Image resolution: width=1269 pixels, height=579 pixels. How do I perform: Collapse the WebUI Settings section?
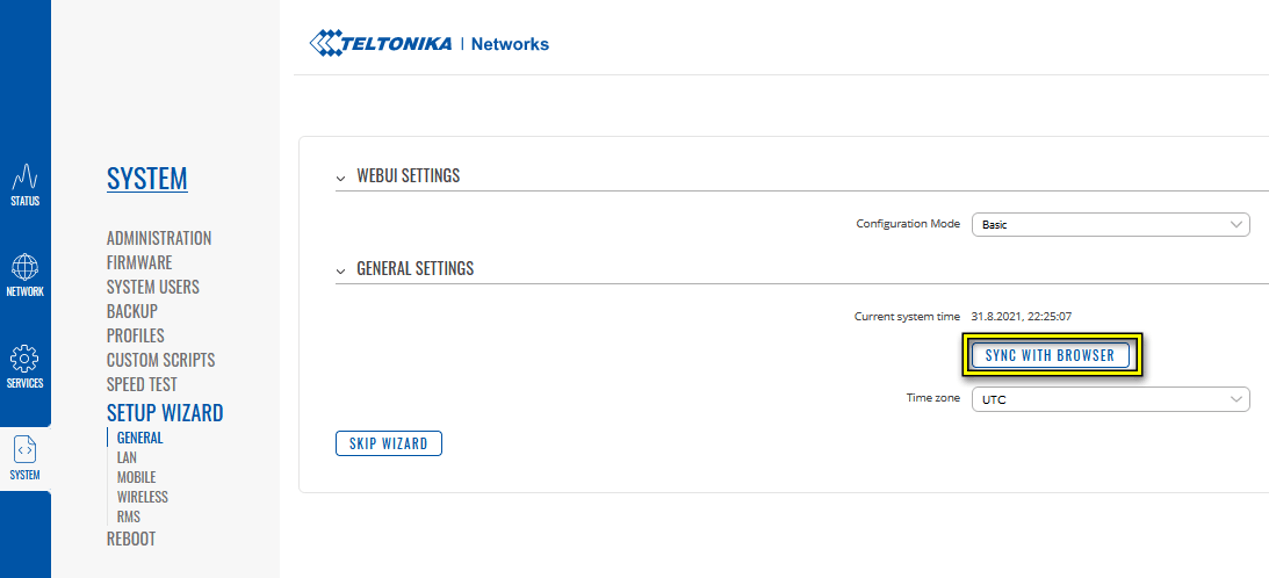tap(341, 178)
